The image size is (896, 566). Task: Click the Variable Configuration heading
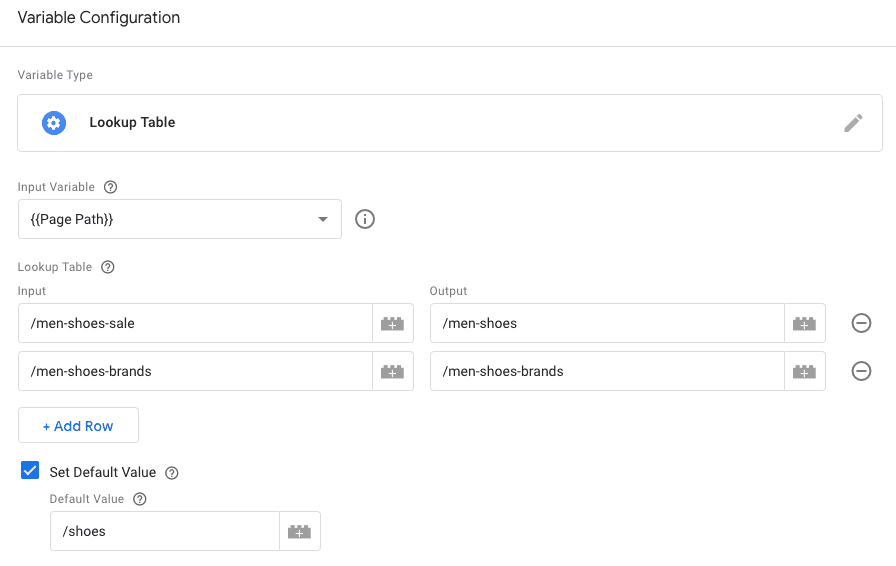(98, 18)
